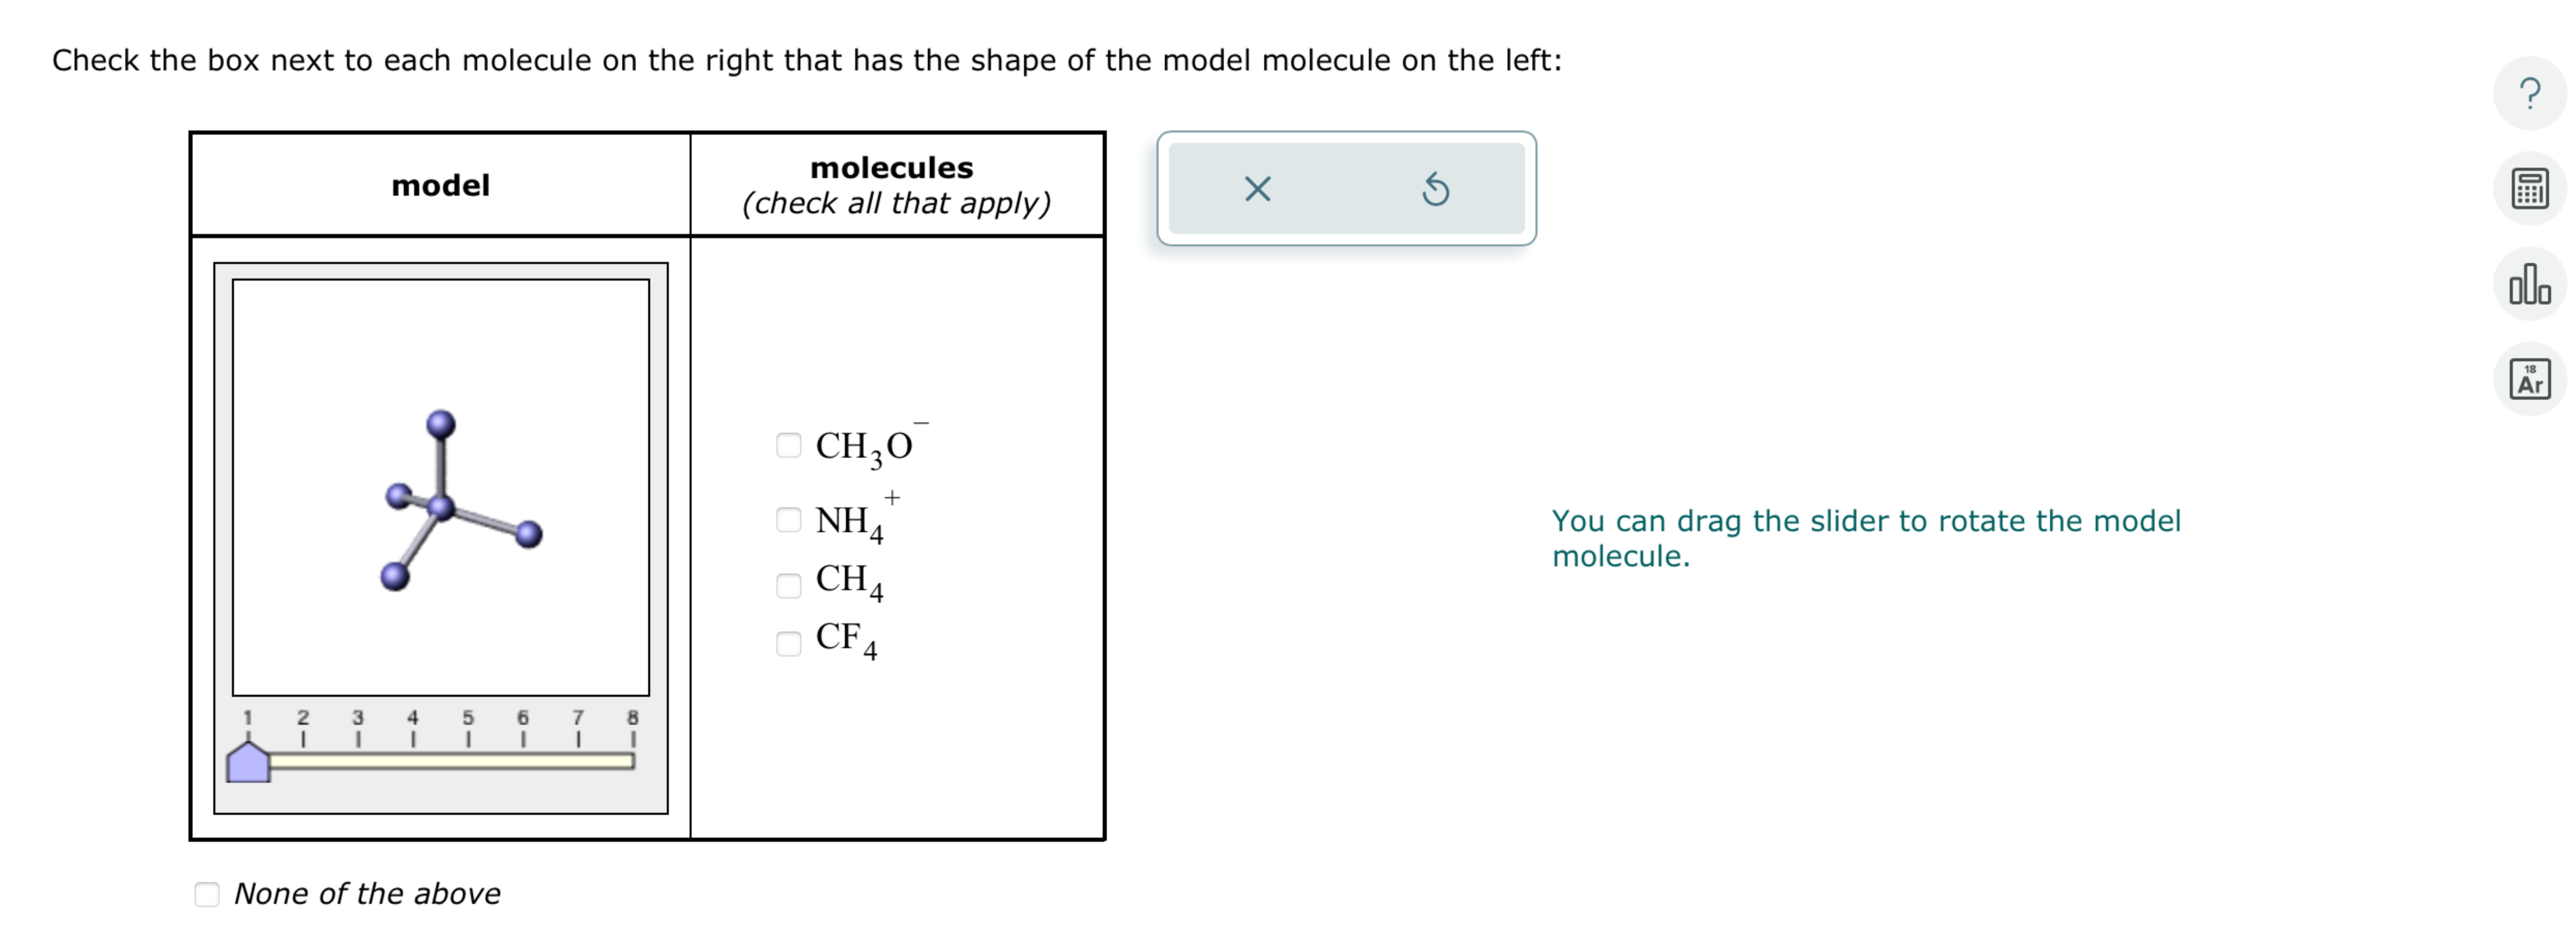This screenshot has width=2576, height=936.
Task: Open the help question mark icon
Action: pos(2530,93)
